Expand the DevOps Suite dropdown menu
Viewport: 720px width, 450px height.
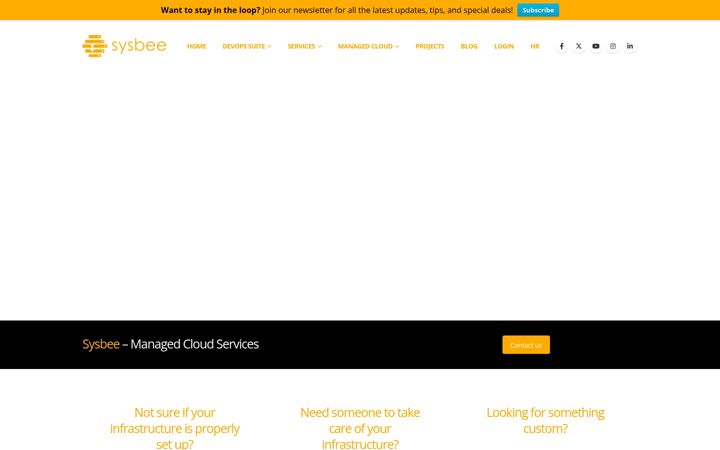coord(247,46)
